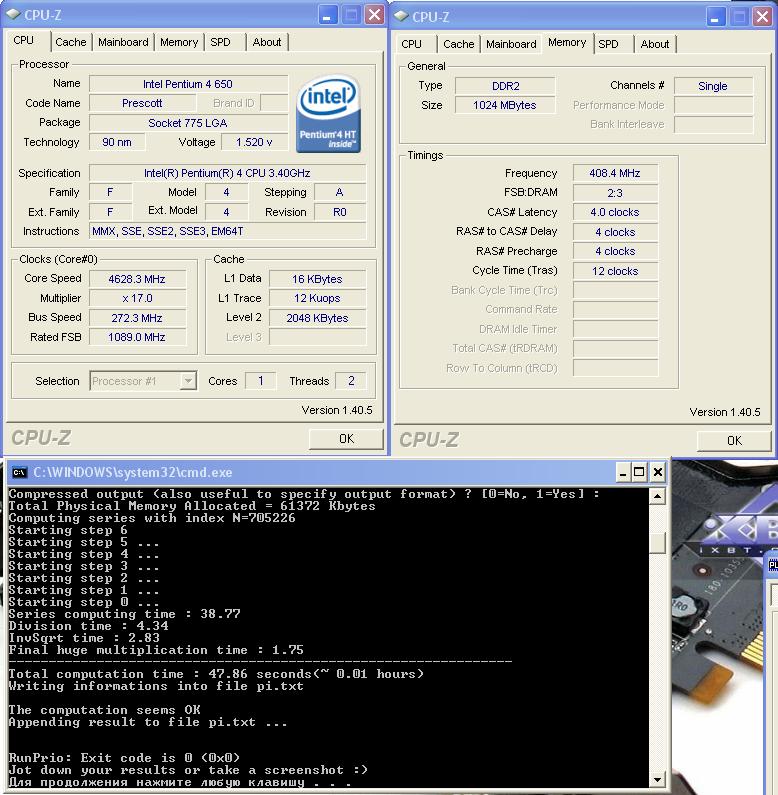Screen dimensions: 778x795
Task: Open Memory tab in left CPU-Z window
Action: coord(179,42)
